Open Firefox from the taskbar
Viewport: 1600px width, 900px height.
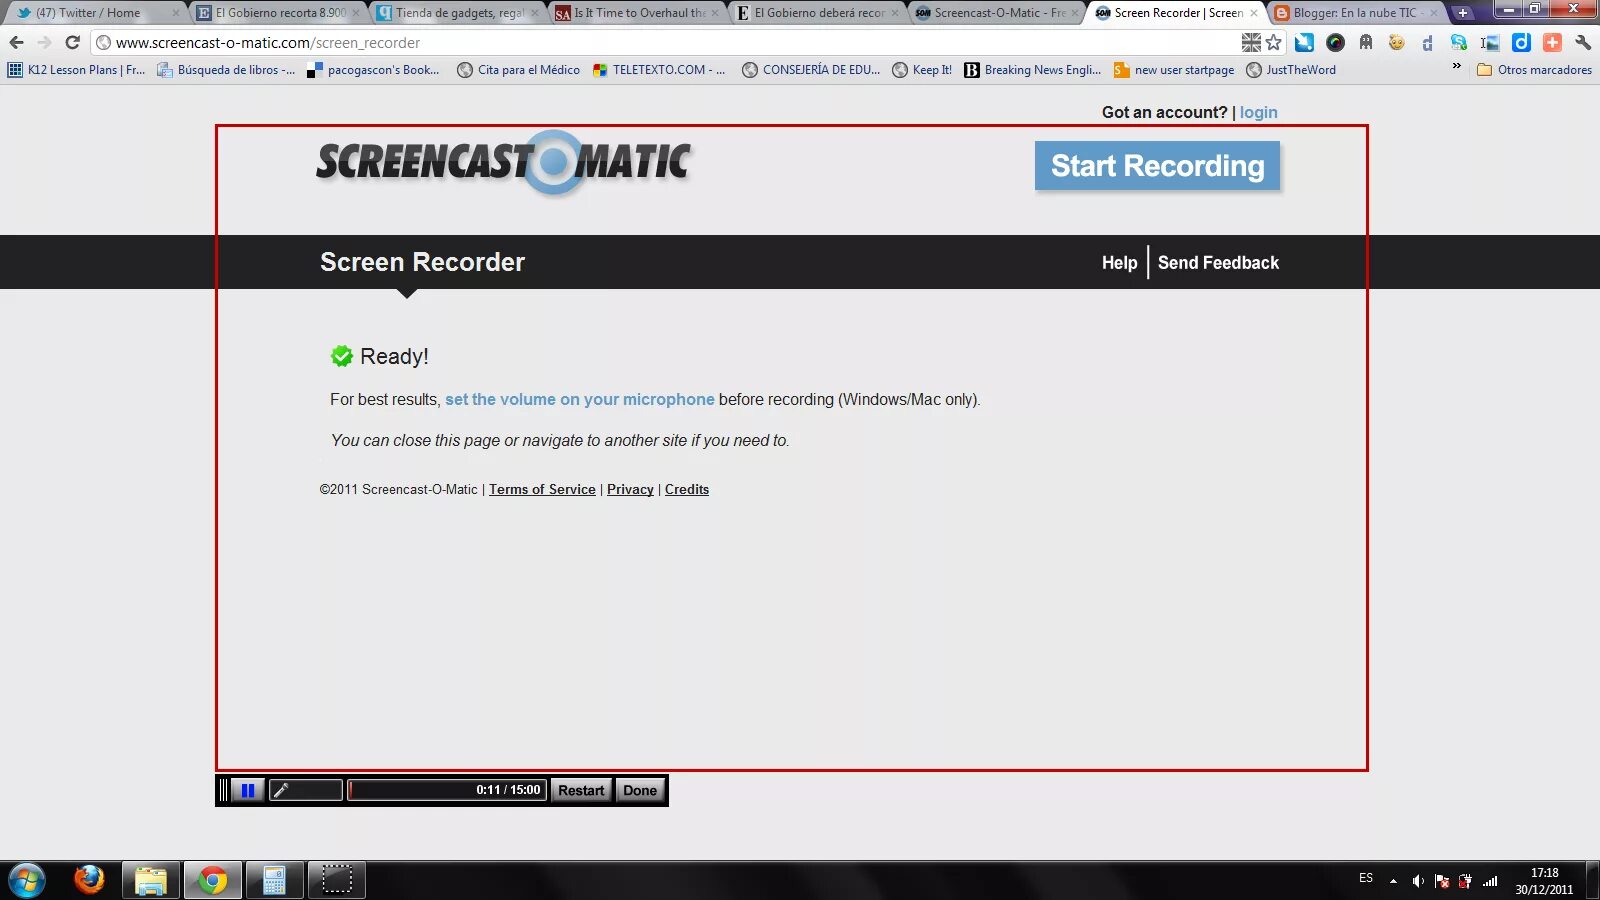point(89,880)
